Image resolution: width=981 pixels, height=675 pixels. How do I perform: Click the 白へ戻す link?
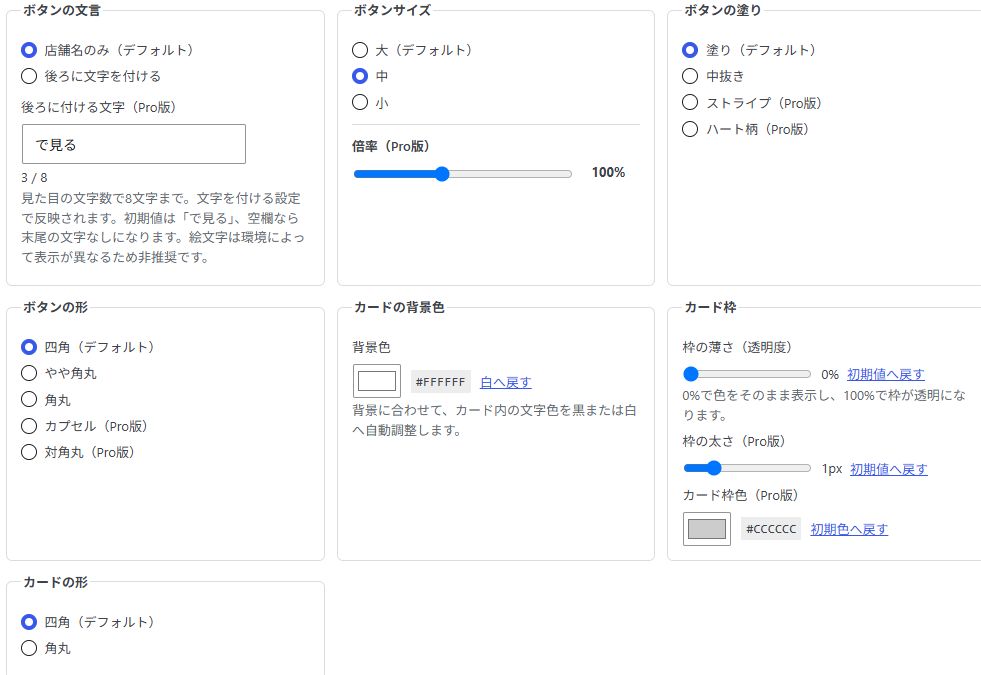point(506,382)
